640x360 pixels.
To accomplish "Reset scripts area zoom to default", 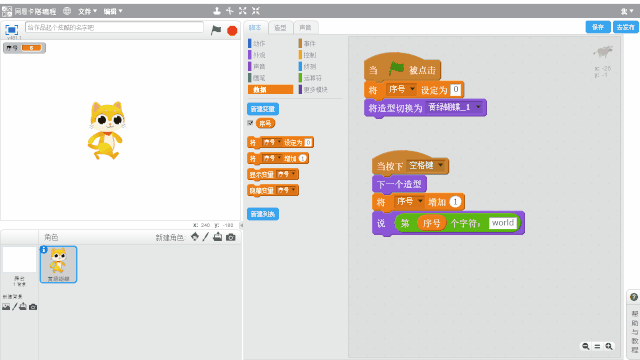I will point(597,346).
